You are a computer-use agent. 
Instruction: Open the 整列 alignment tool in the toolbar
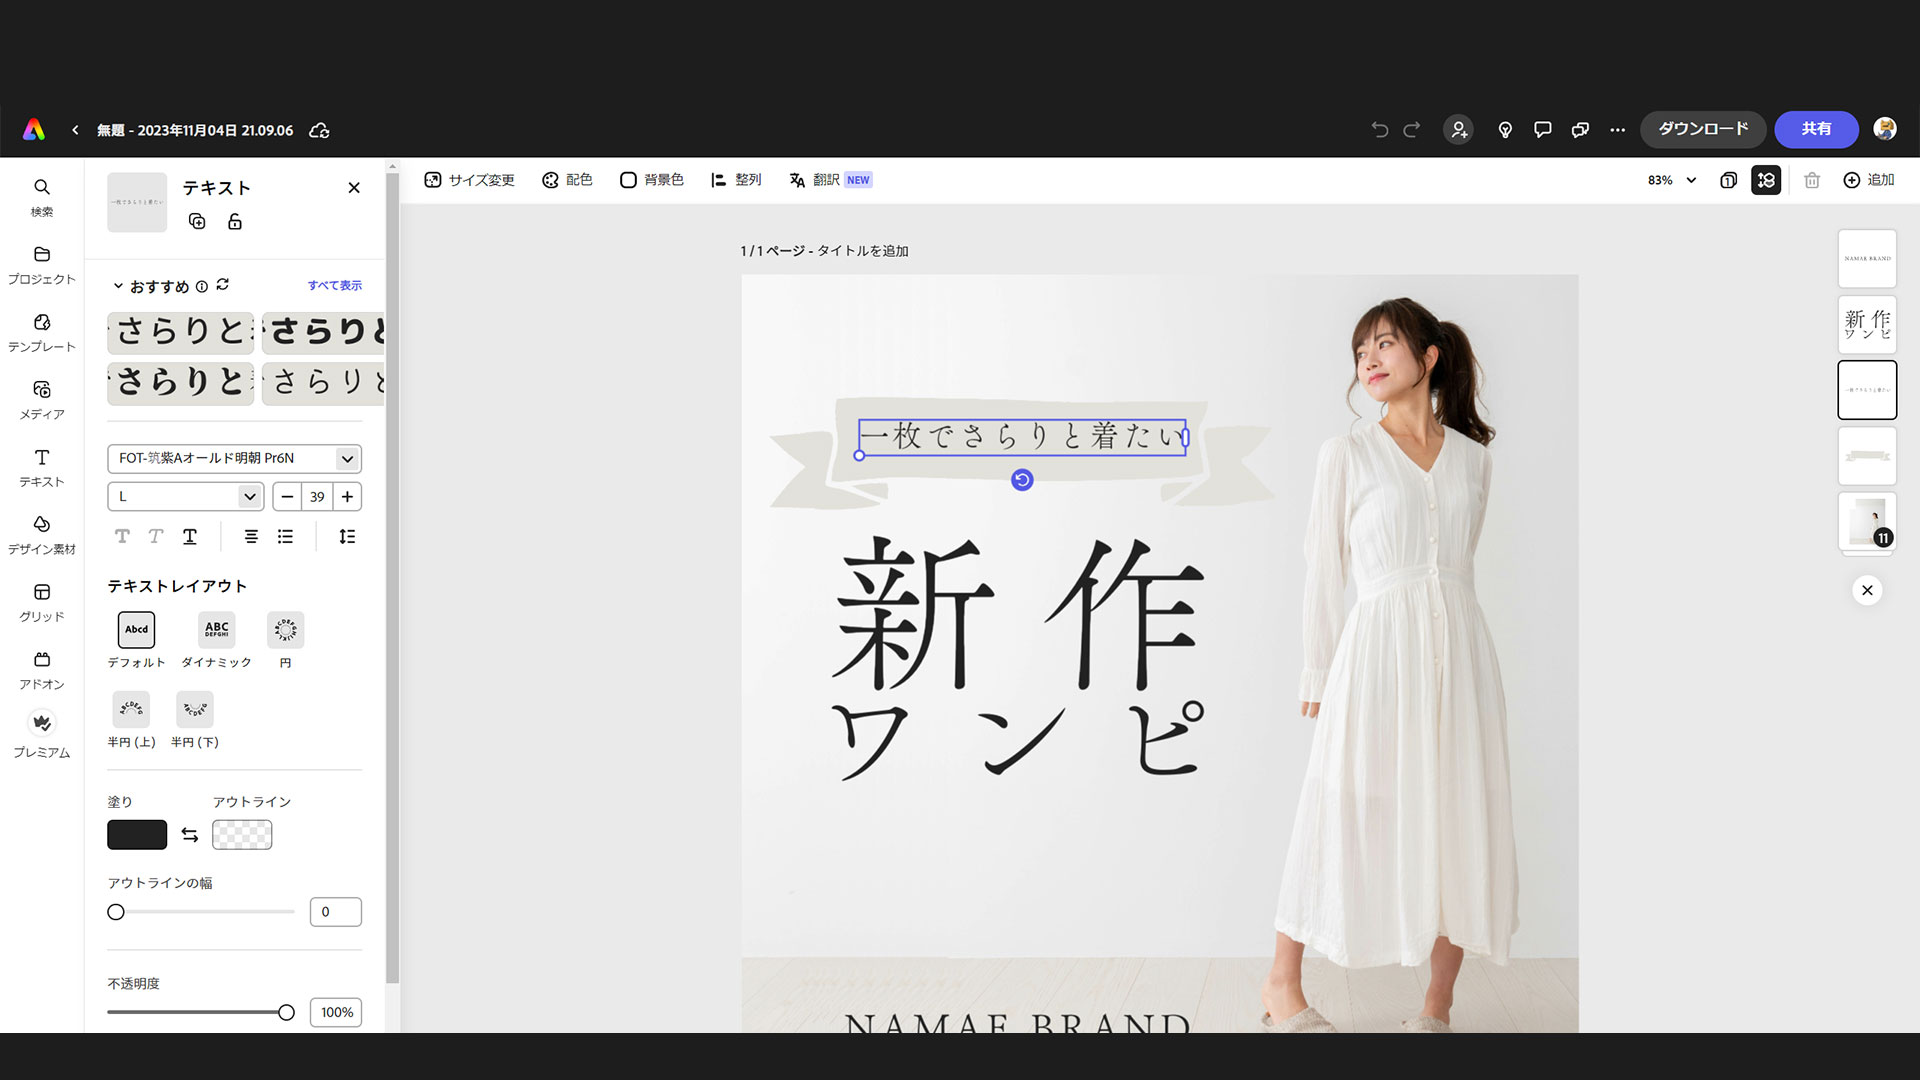click(736, 180)
